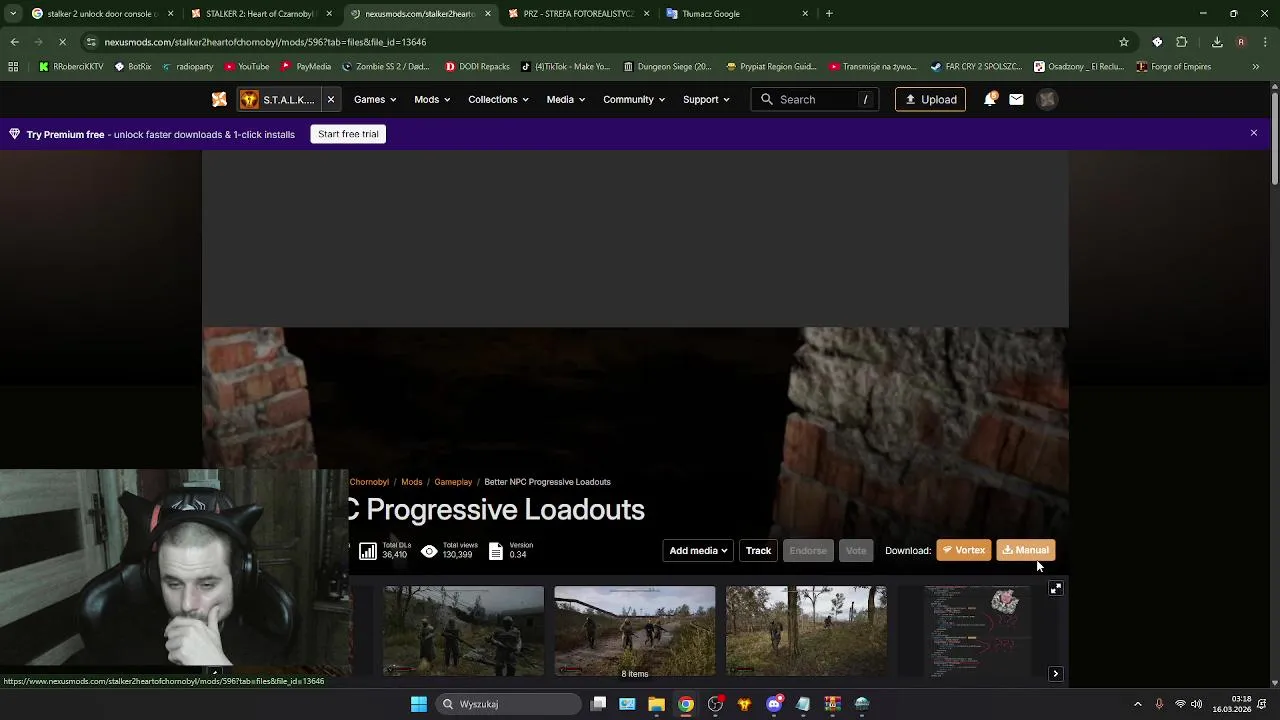The height and width of the screenshot is (720, 1280).
Task: Open gallery fullscreen expand icon
Action: click(x=1056, y=589)
